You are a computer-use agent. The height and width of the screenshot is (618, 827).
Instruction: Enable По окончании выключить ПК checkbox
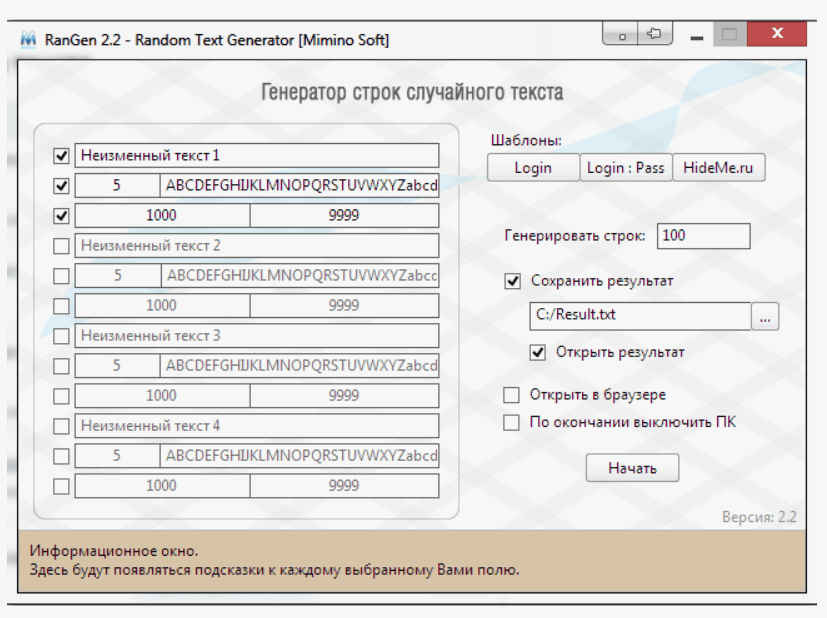511,422
